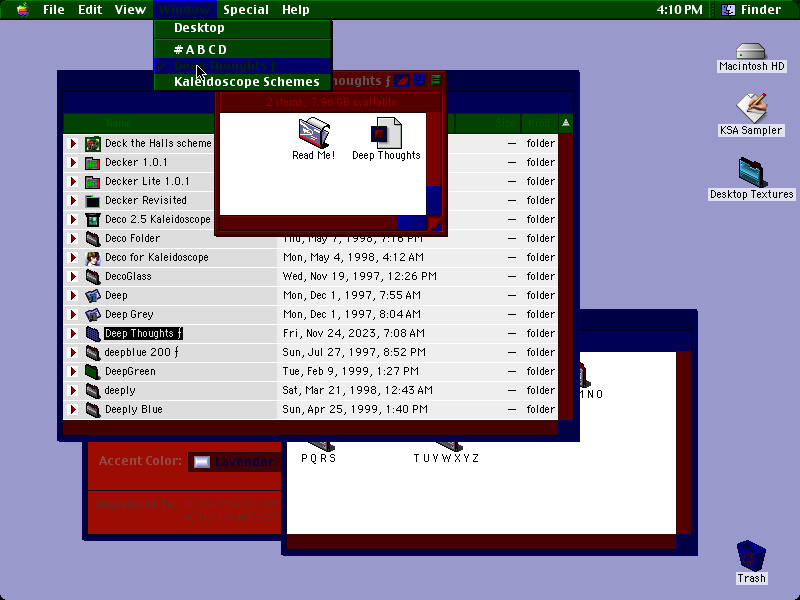Expand the Deco Folder disclosure triangle
Screen dimensions: 800x600
coord(73,238)
